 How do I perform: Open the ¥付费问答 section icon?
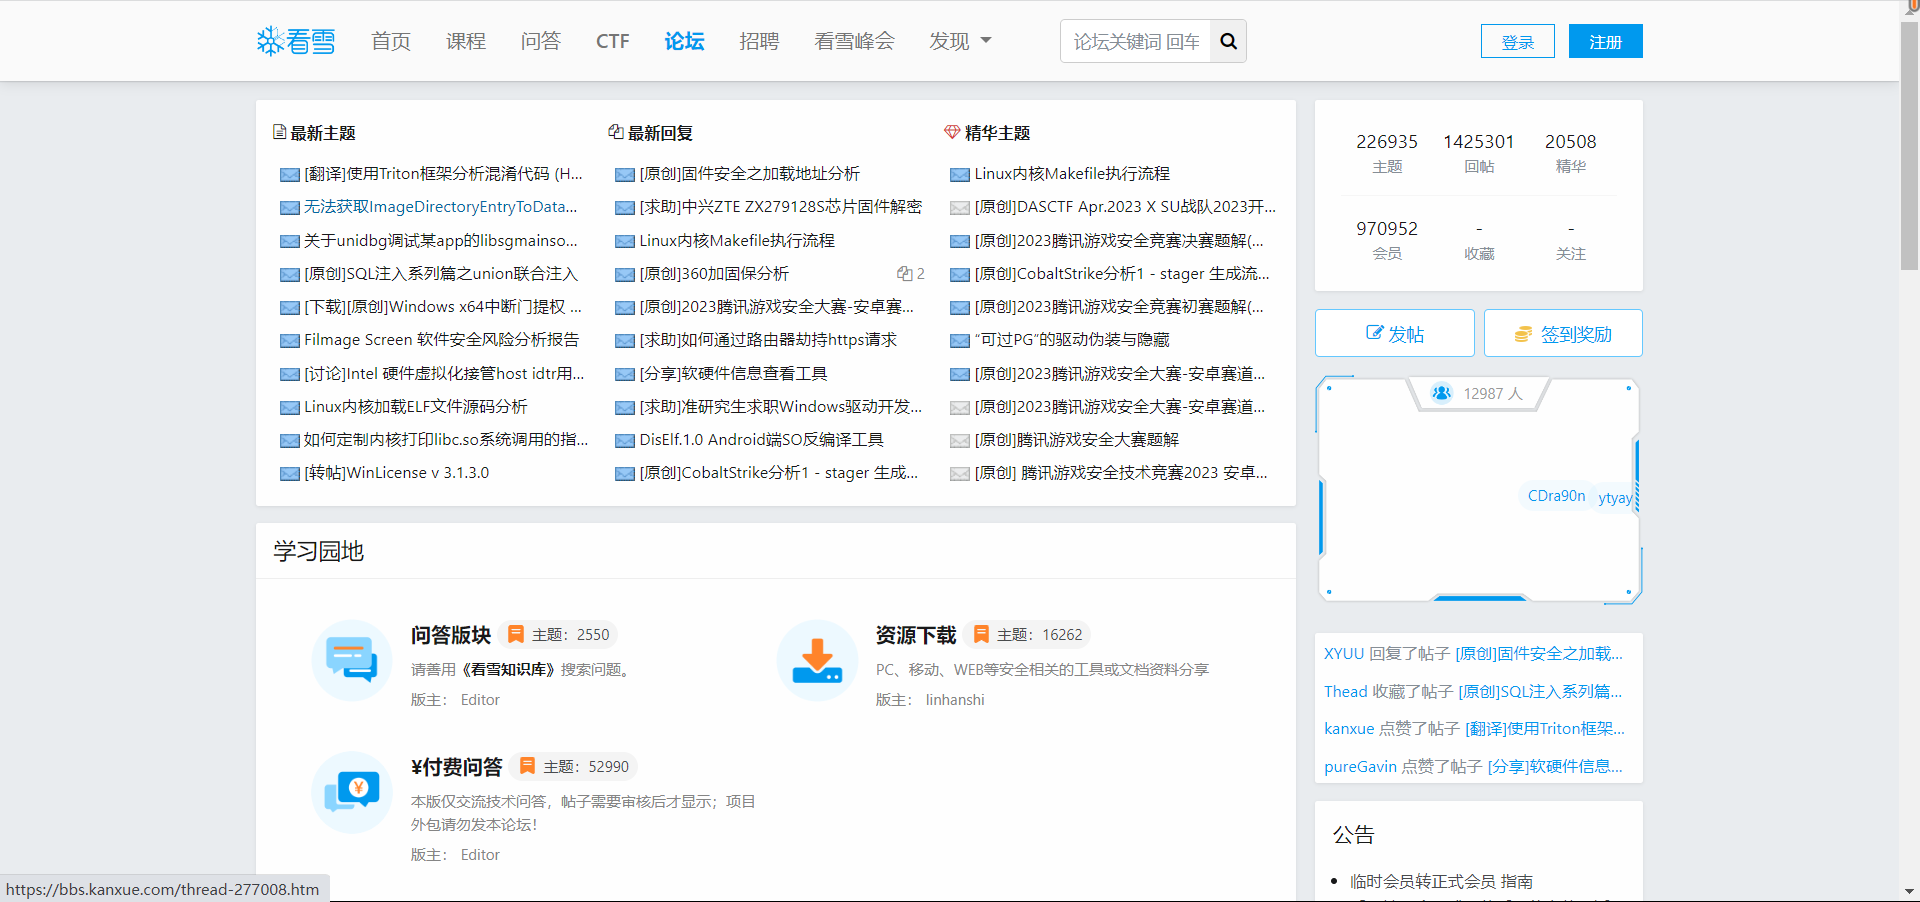click(351, 792)
